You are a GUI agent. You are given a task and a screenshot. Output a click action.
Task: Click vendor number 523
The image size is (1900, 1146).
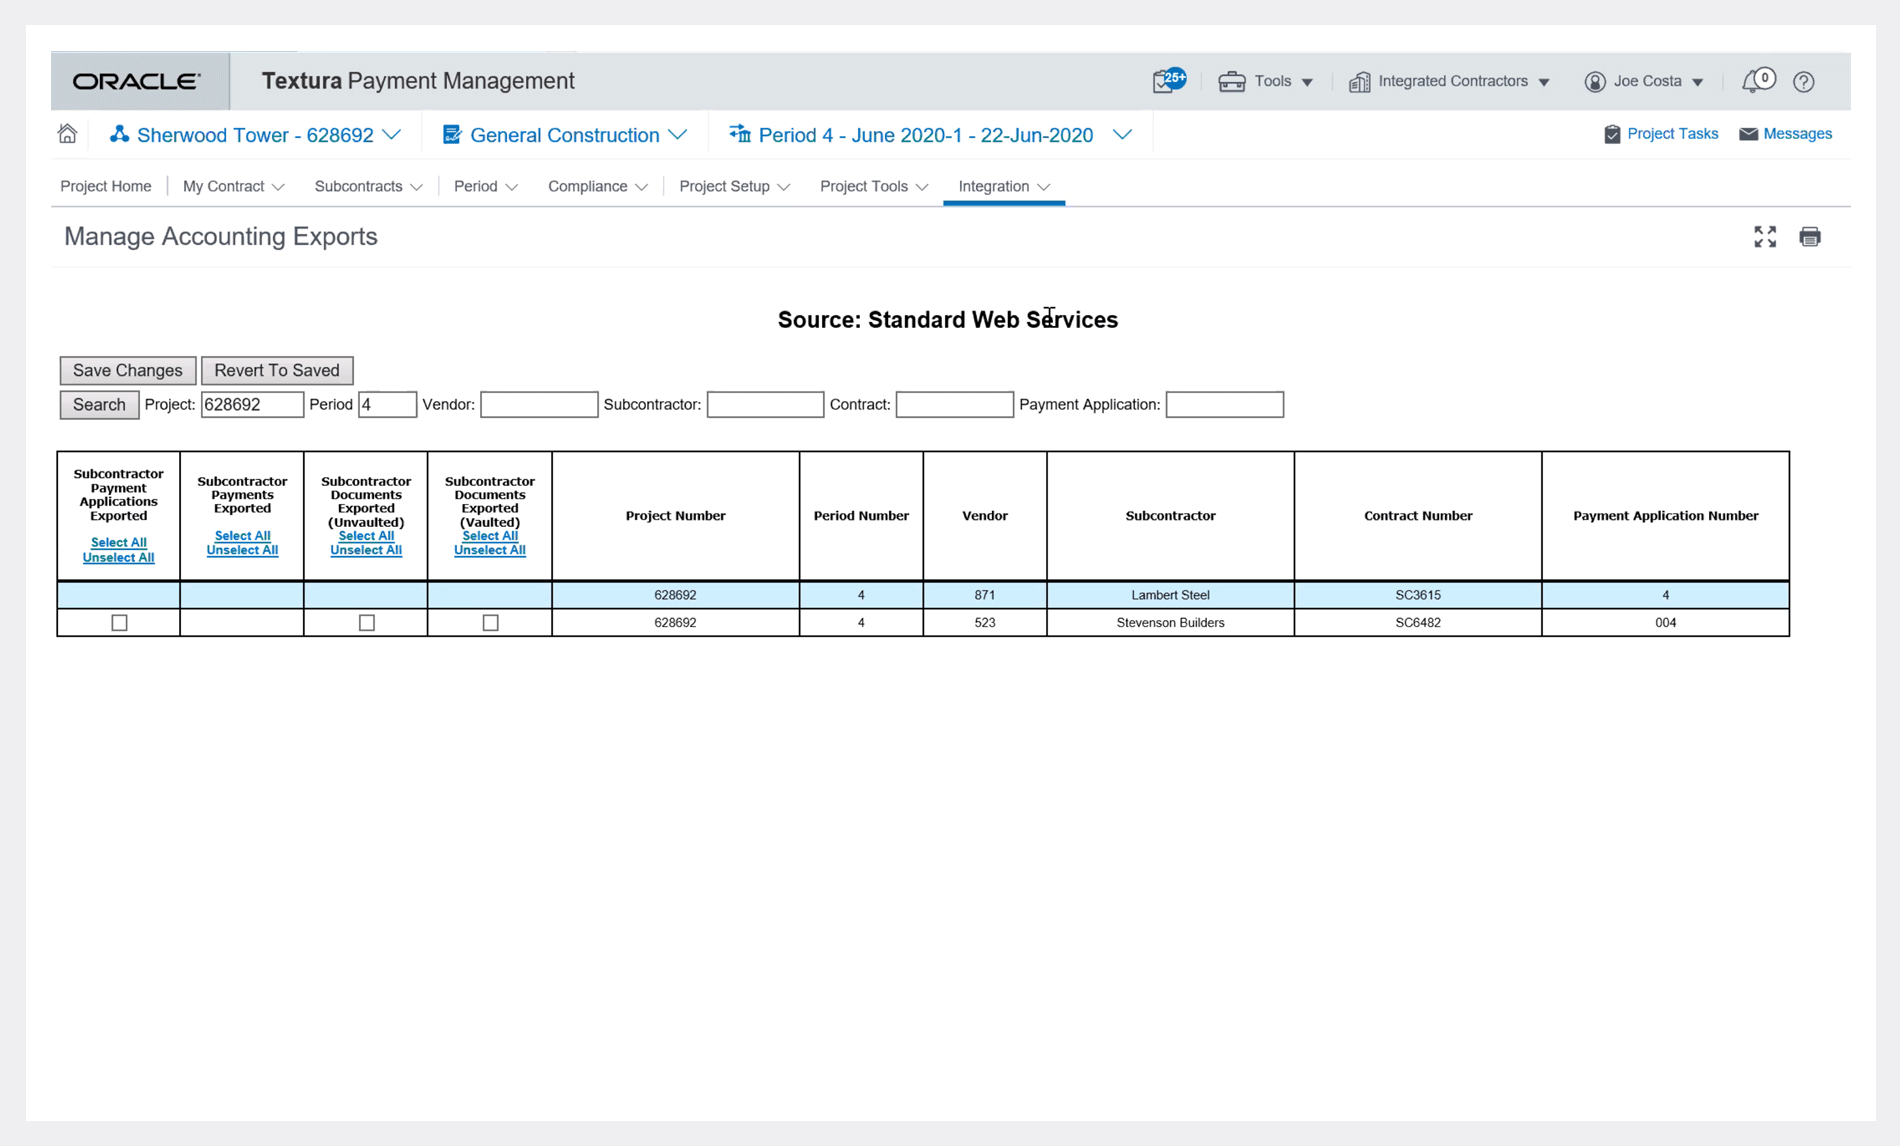(x=985, y=623)
